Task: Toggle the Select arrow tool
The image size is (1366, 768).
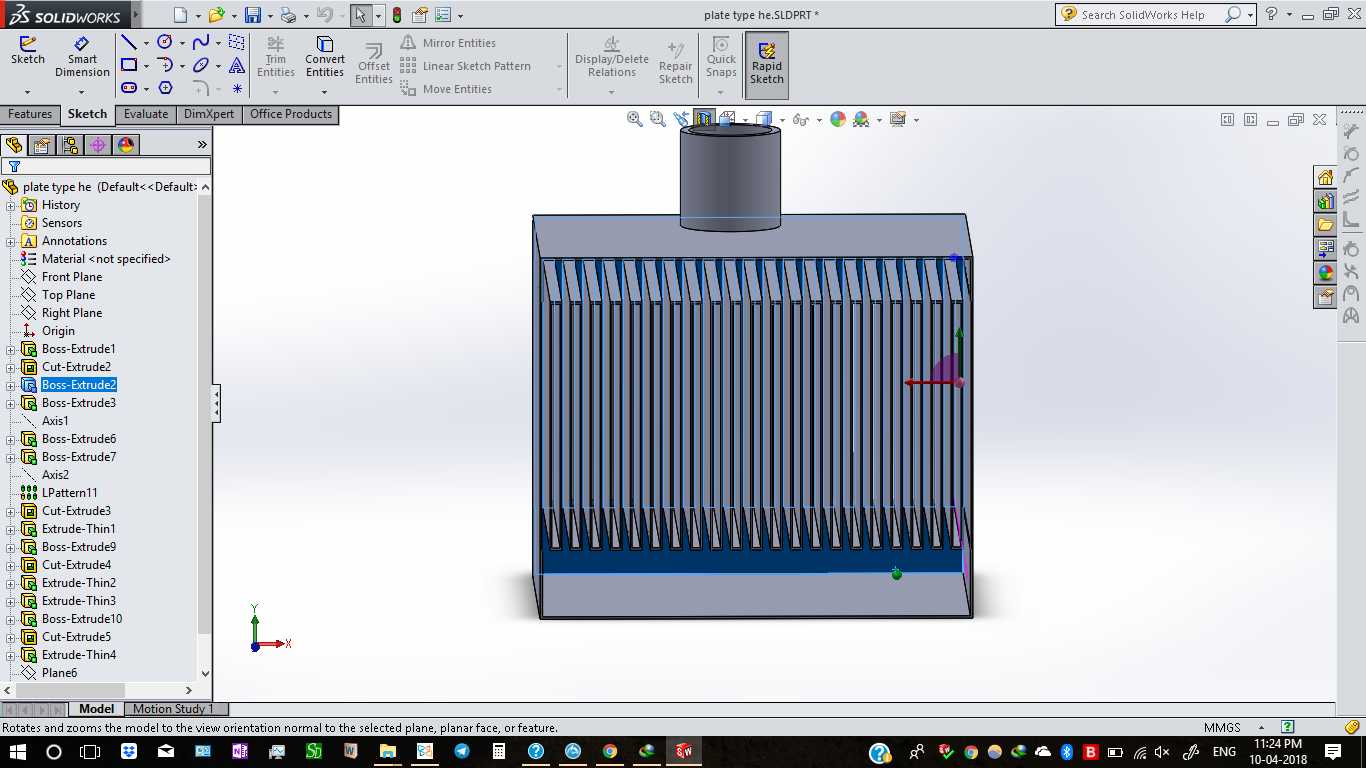Action: pos(360,15)
